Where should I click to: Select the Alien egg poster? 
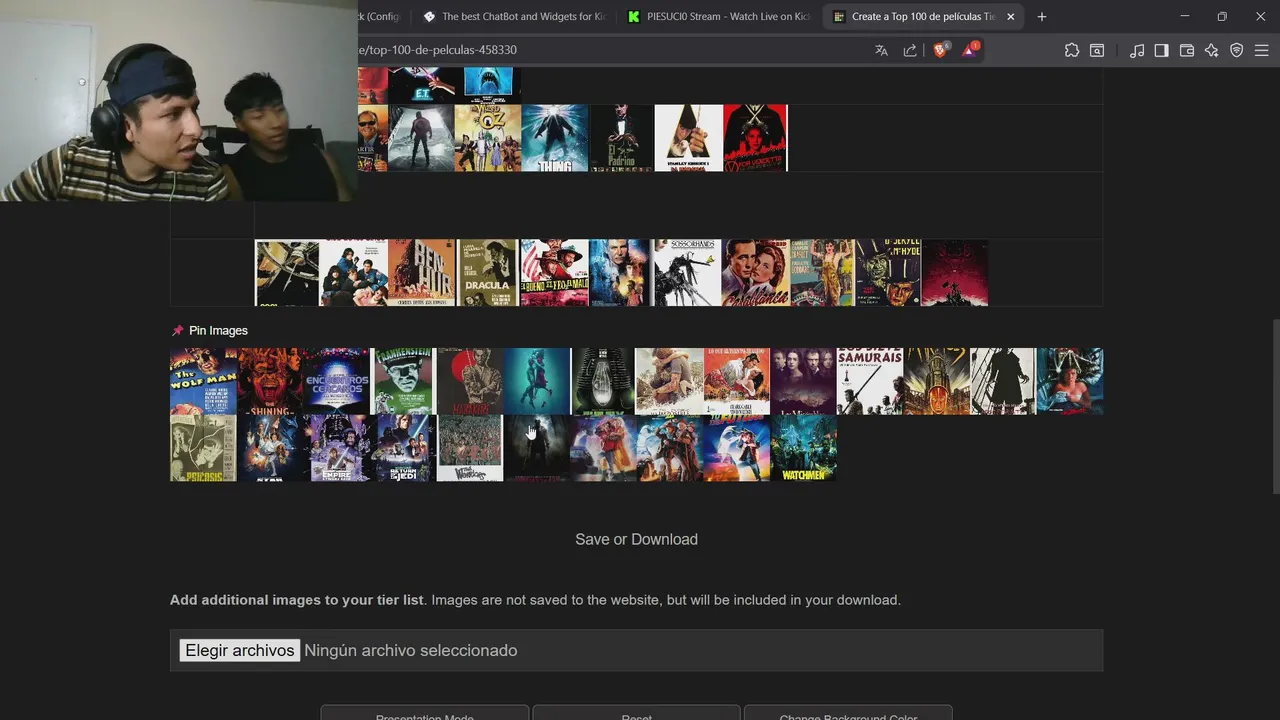click(603, 381)
